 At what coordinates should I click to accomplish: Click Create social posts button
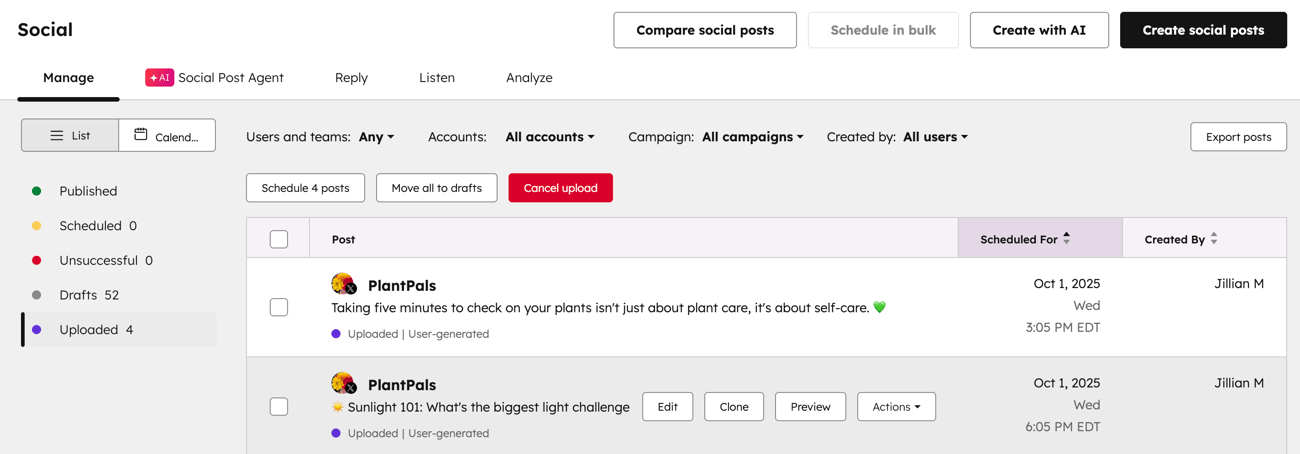coord(1203,30)
